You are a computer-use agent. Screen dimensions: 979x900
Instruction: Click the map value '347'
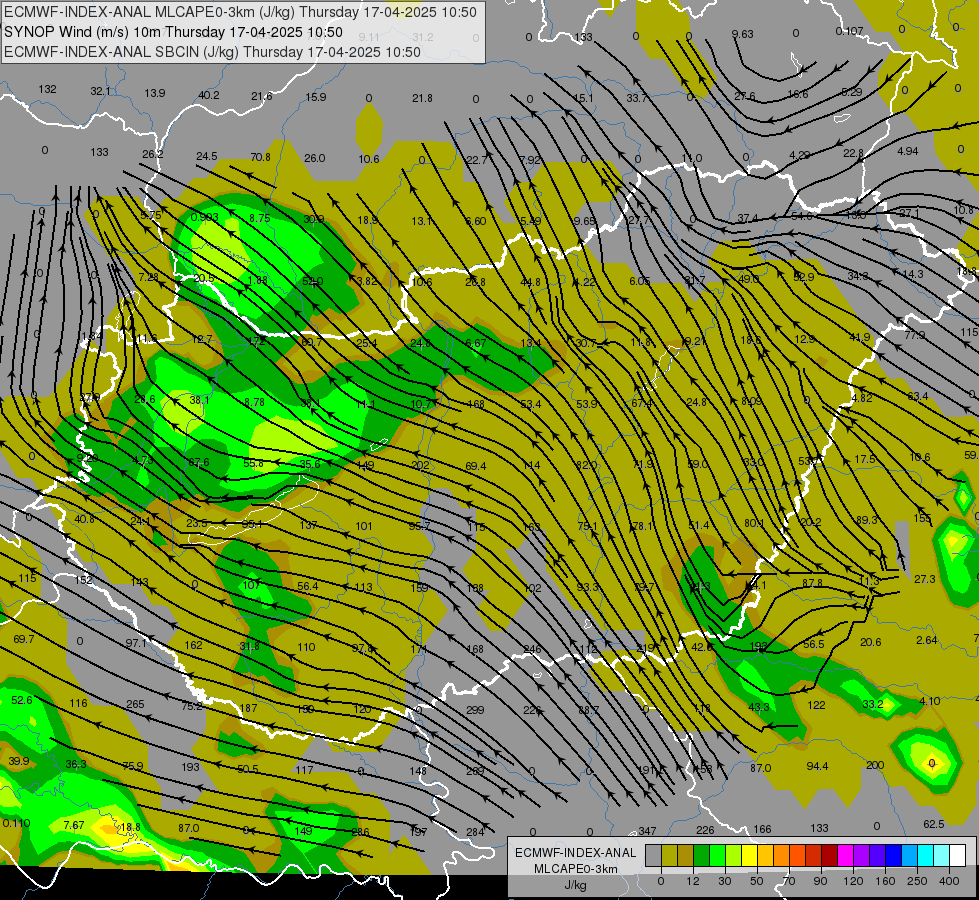[647, 831]
